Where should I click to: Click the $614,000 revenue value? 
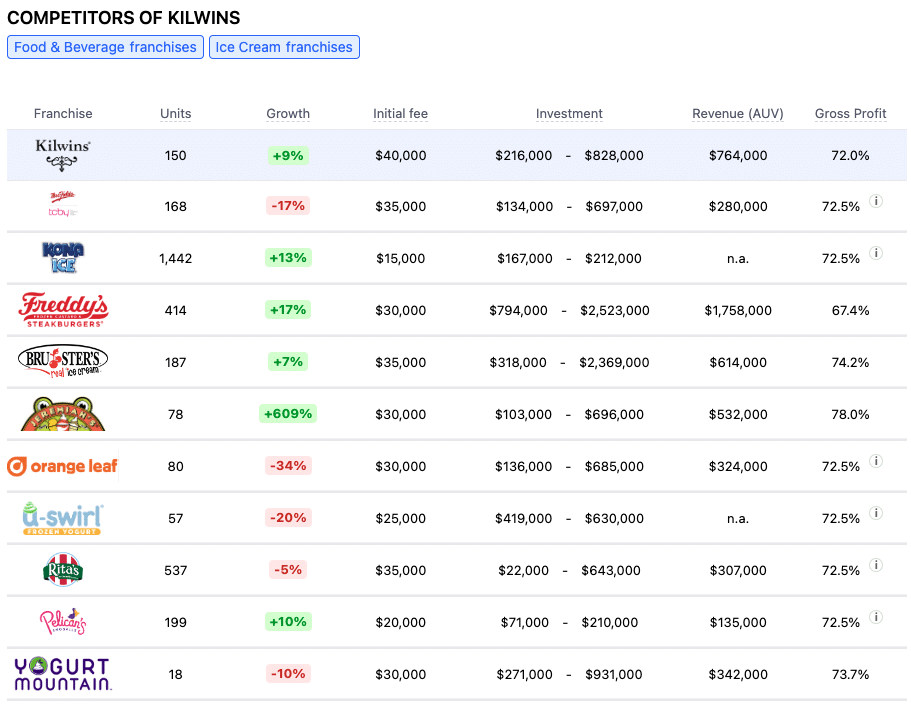coord(738,362)
